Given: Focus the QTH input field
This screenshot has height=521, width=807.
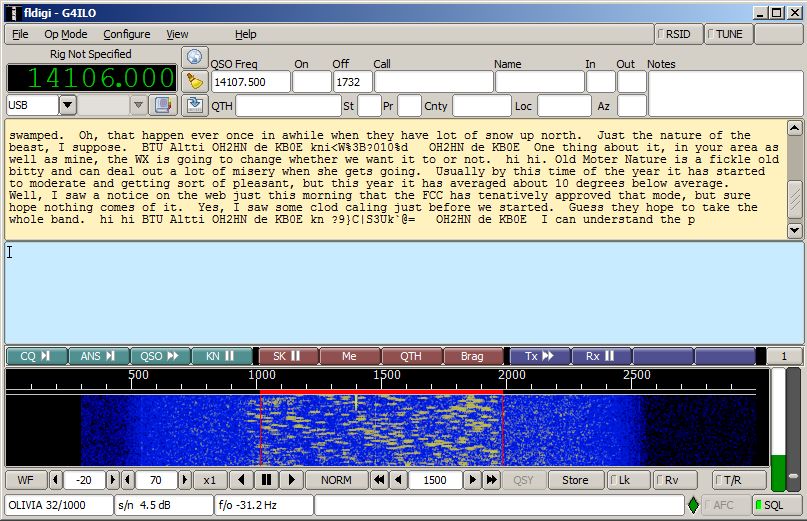Looking at the screenshot, I should (288, 106).
